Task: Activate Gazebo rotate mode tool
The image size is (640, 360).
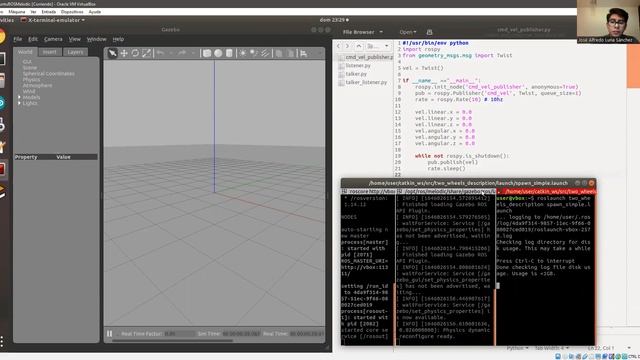Action: point(135,53)
